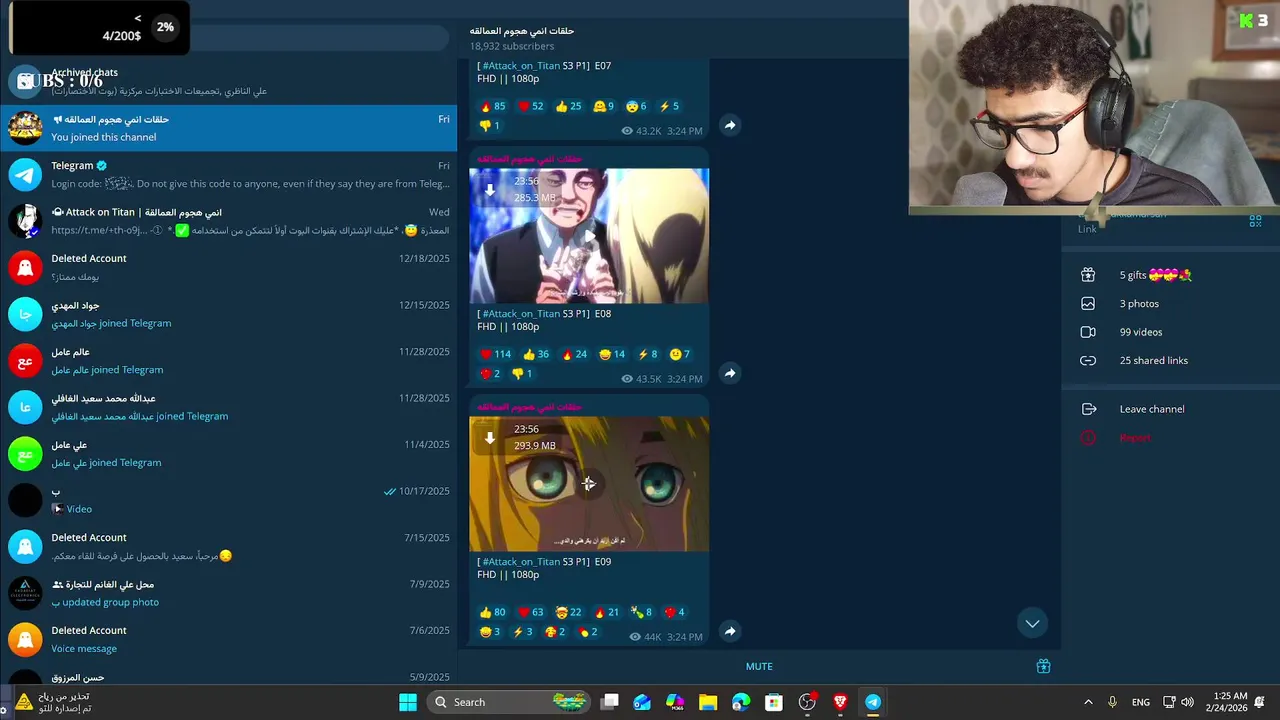Image resolution: width=1280 pixels, height=720 pixels.
Task: Switch to Brave browser on the taskbar
Action: (840, 702)
